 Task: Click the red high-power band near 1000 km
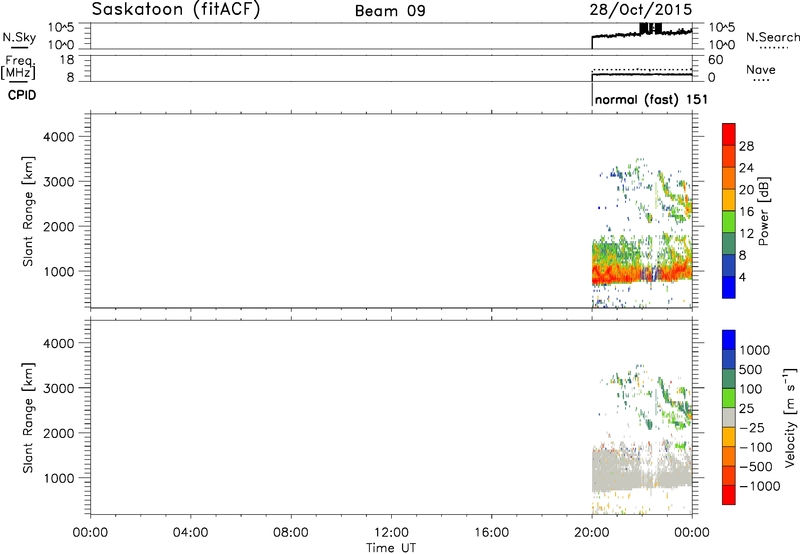(617, 275)
